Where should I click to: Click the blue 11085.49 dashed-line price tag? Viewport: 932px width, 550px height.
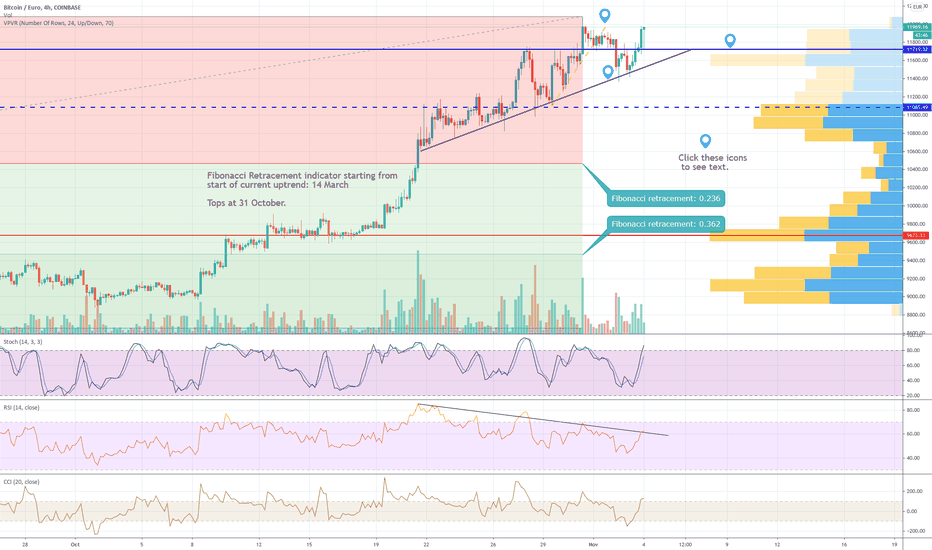click(x=915, y=107)
